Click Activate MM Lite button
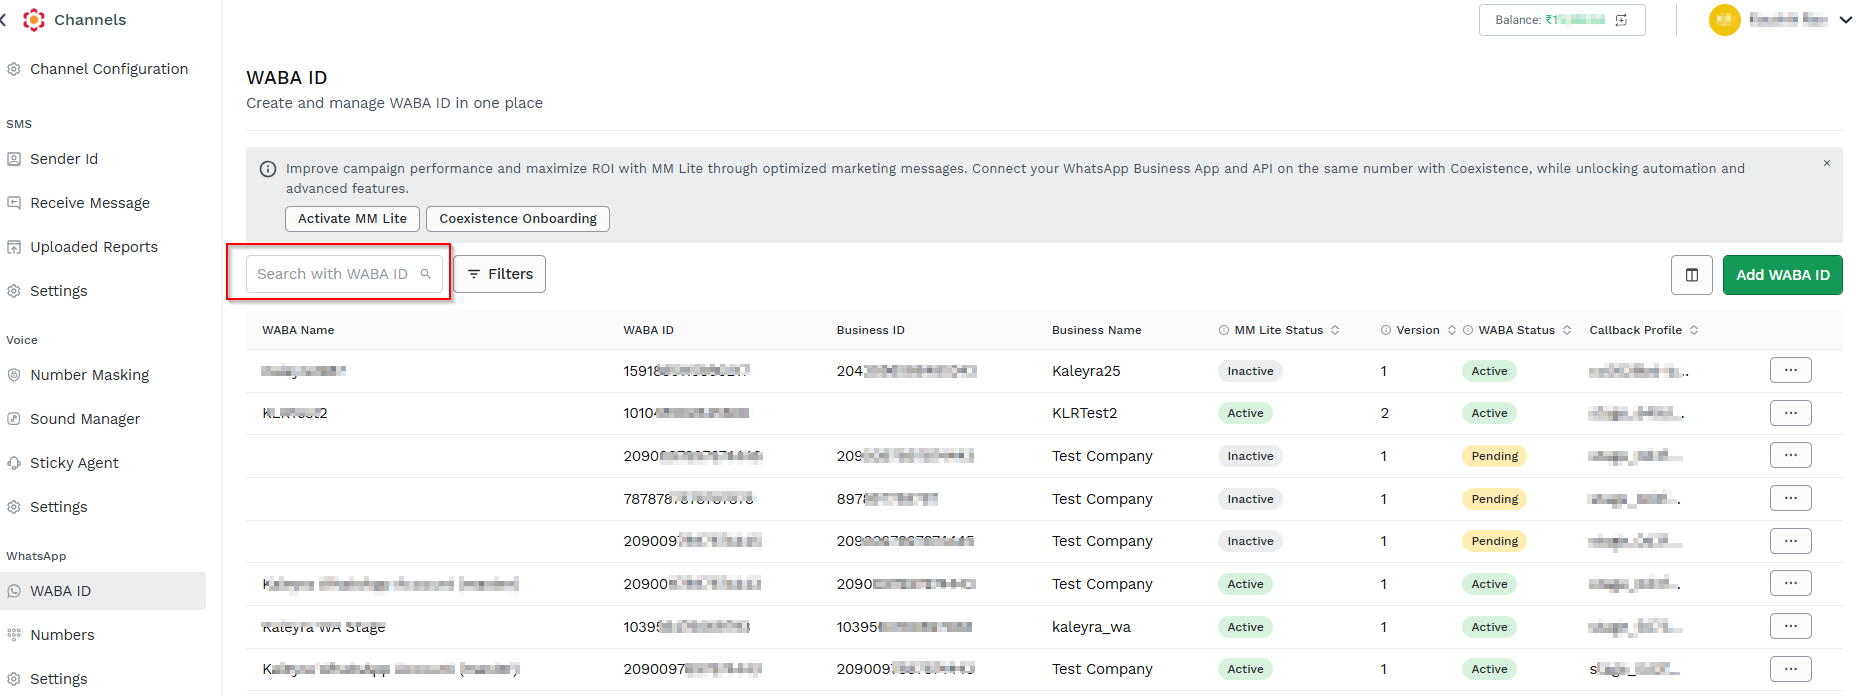The image size is (1856, 695). [352, 218]
